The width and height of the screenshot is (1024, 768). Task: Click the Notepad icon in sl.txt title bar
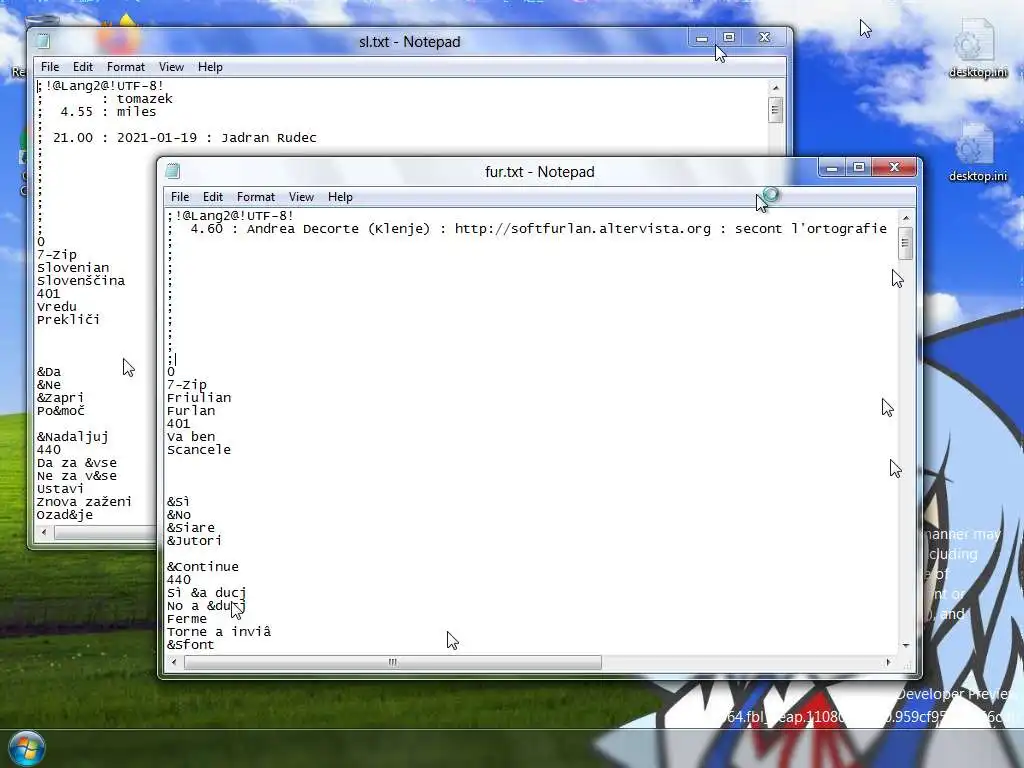[x=43, y=41]
